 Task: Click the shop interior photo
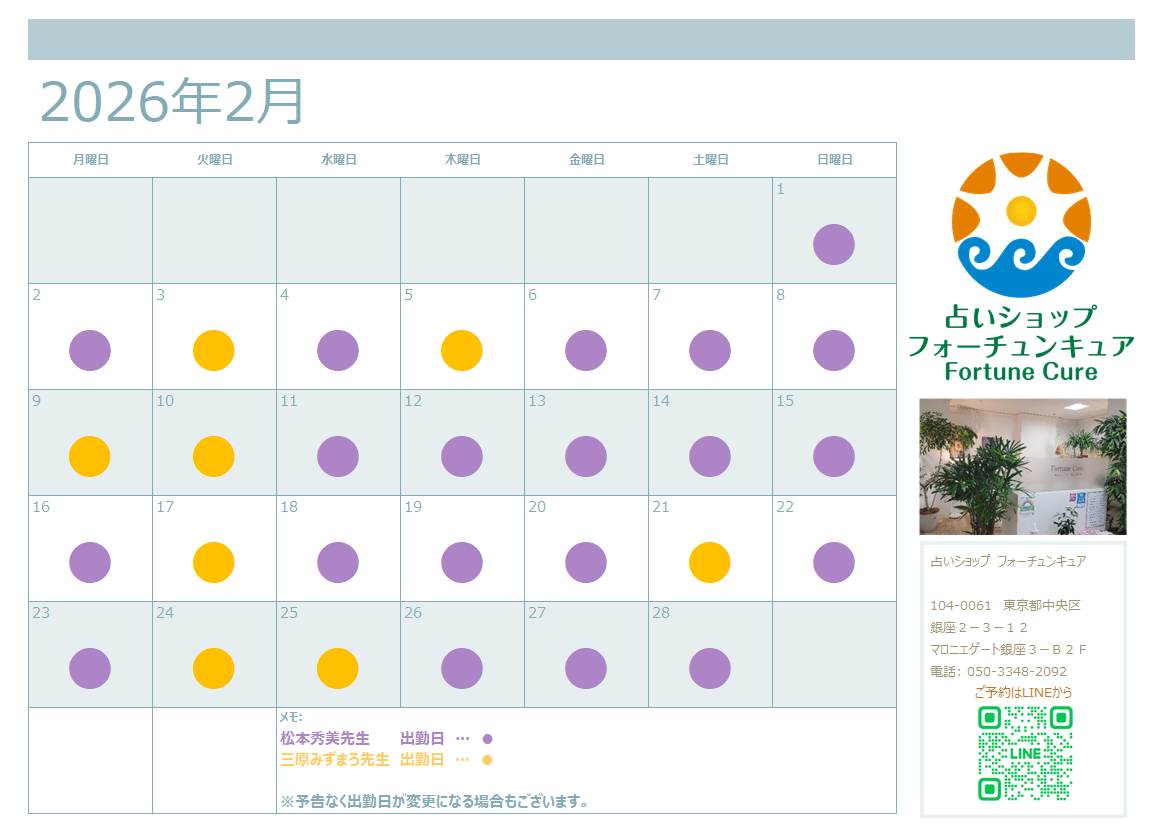tap(1022, 466)
